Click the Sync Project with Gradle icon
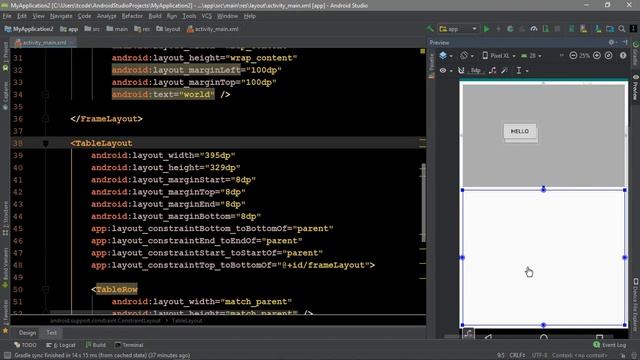 pos(571,29)
